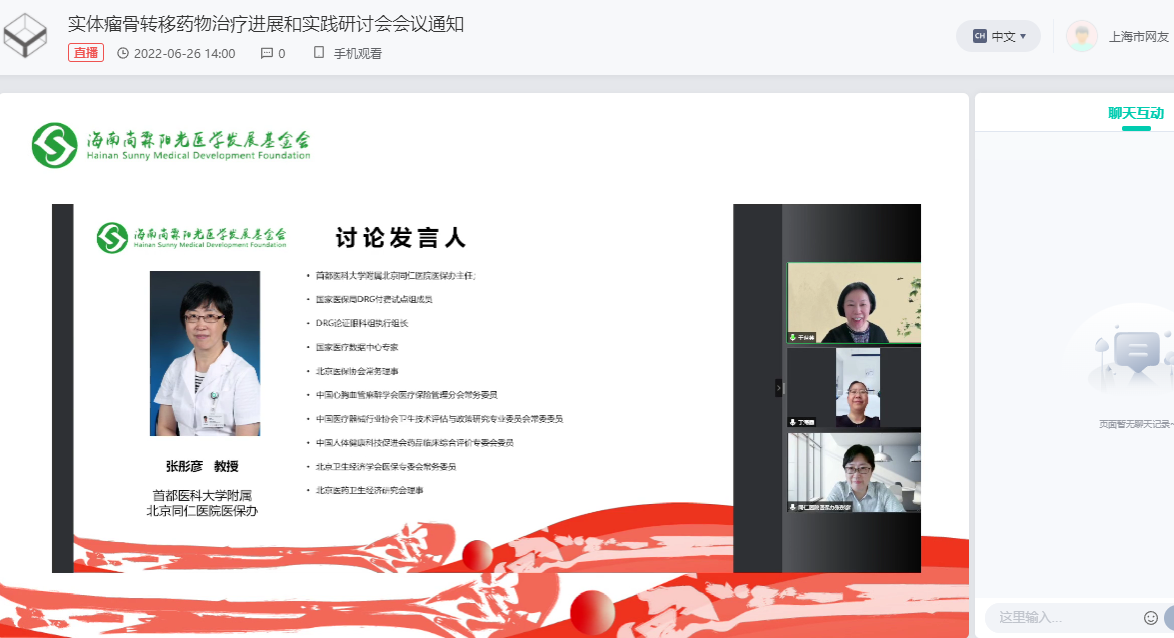The width and height of the screenshot is (1174, 638).
Task: Open the emoji picker in chat box
Action: click(x=1151, y=618)
